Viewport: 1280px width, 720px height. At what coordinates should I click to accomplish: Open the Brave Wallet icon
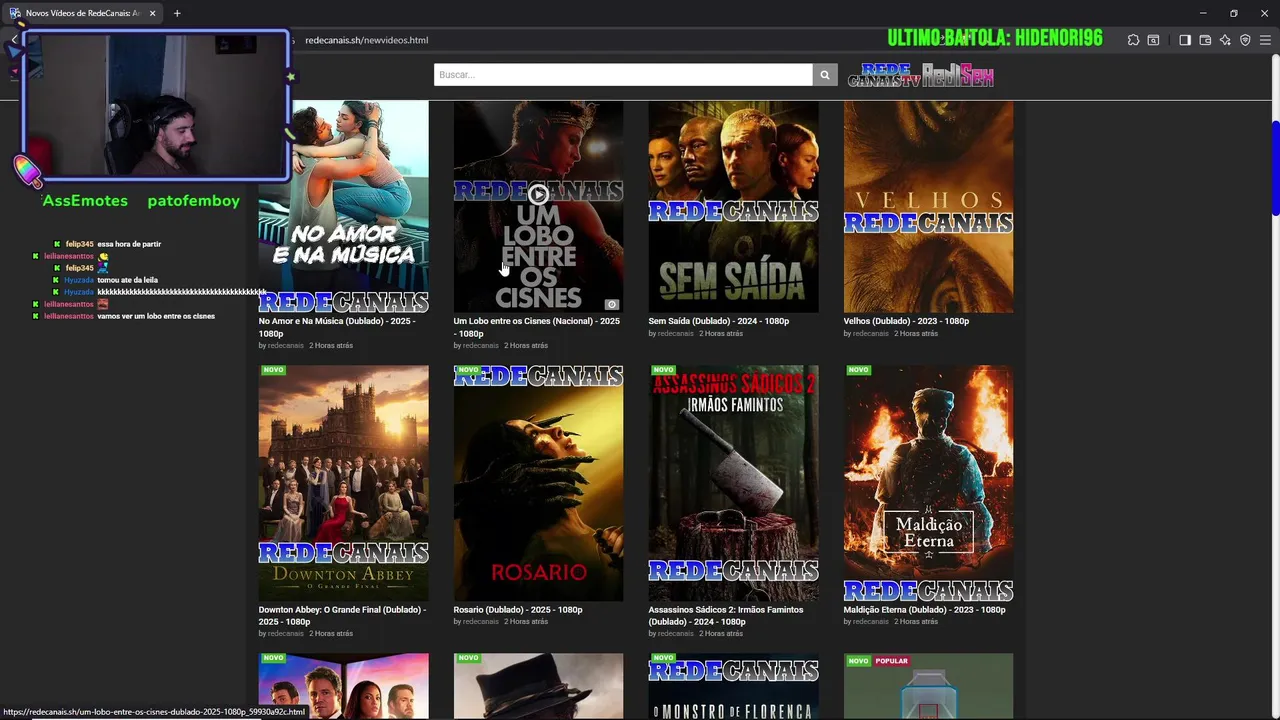(x=1205, y=40)
